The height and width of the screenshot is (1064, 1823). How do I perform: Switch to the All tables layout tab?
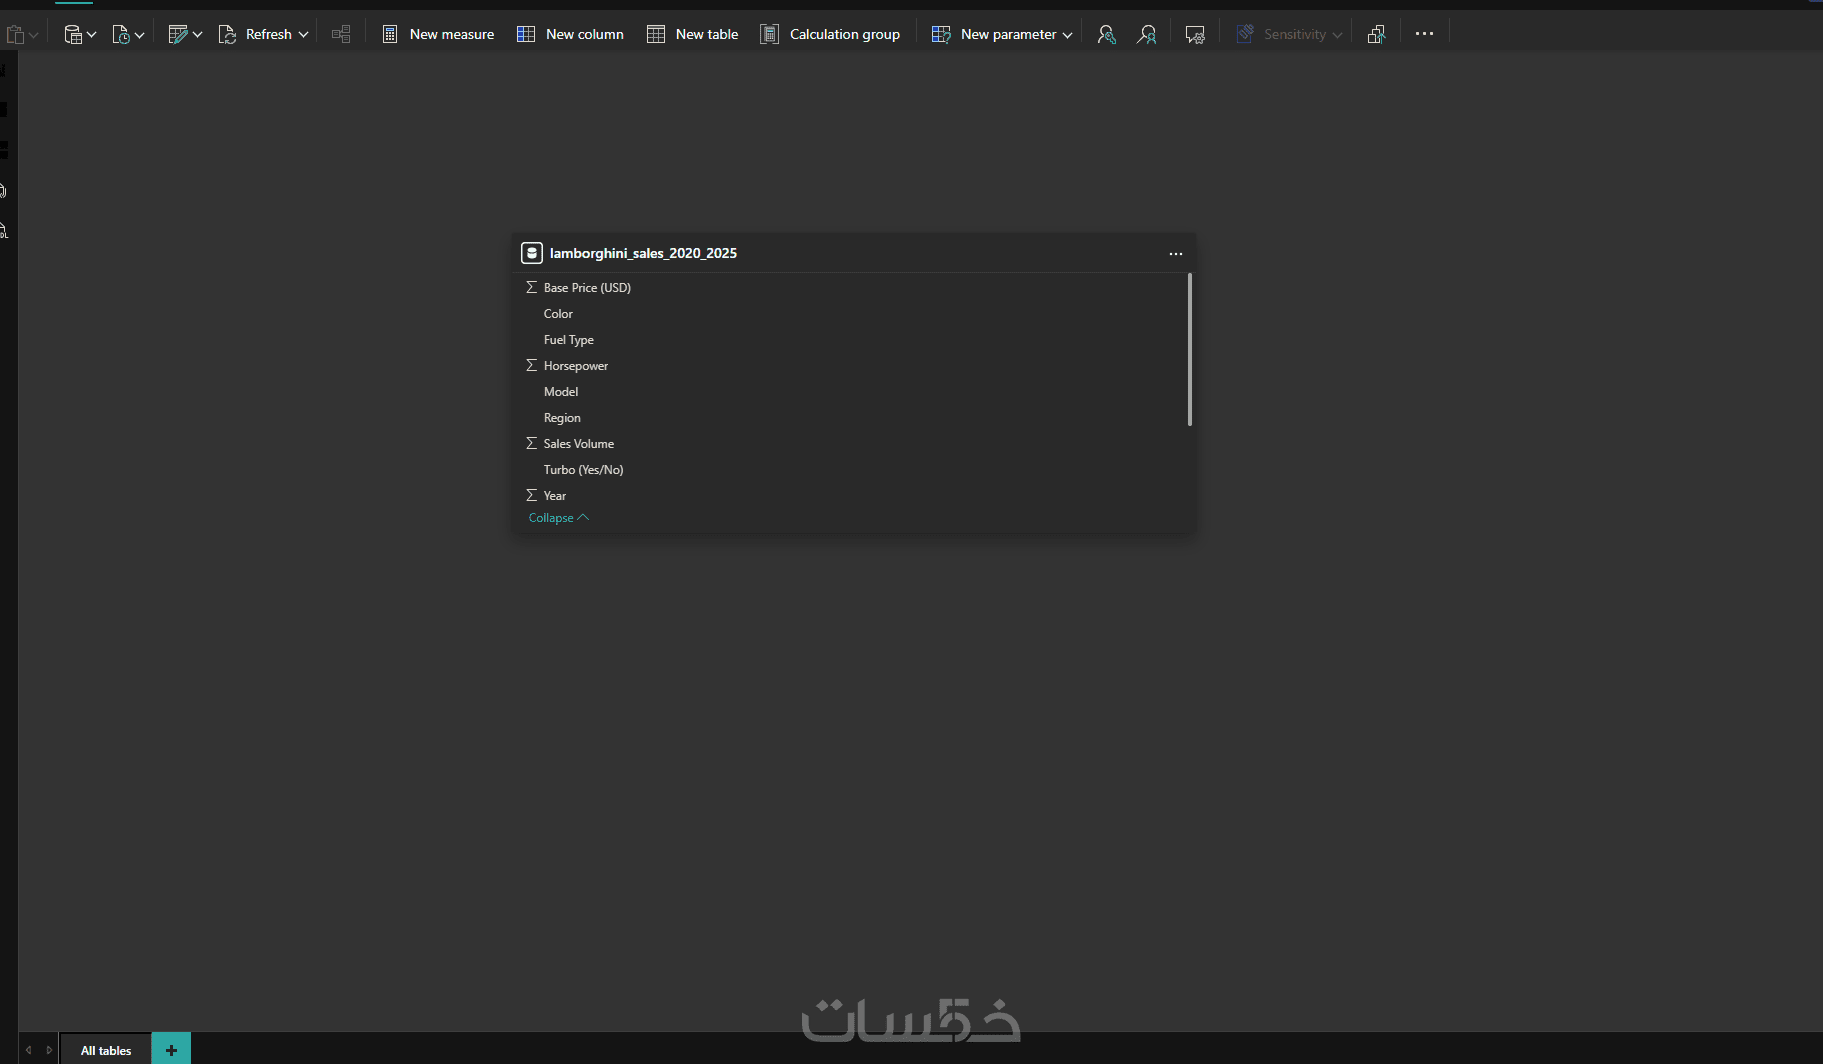coord(106,1050)
